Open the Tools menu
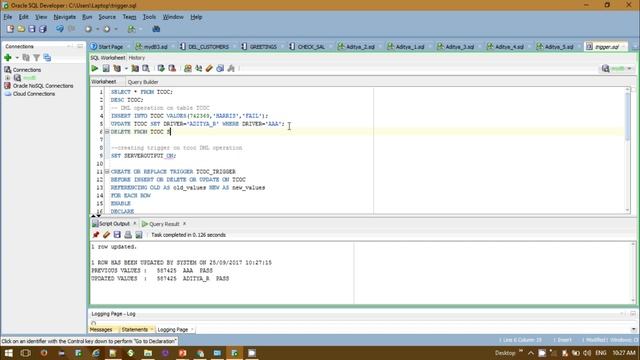 click(x=149, y=17)
